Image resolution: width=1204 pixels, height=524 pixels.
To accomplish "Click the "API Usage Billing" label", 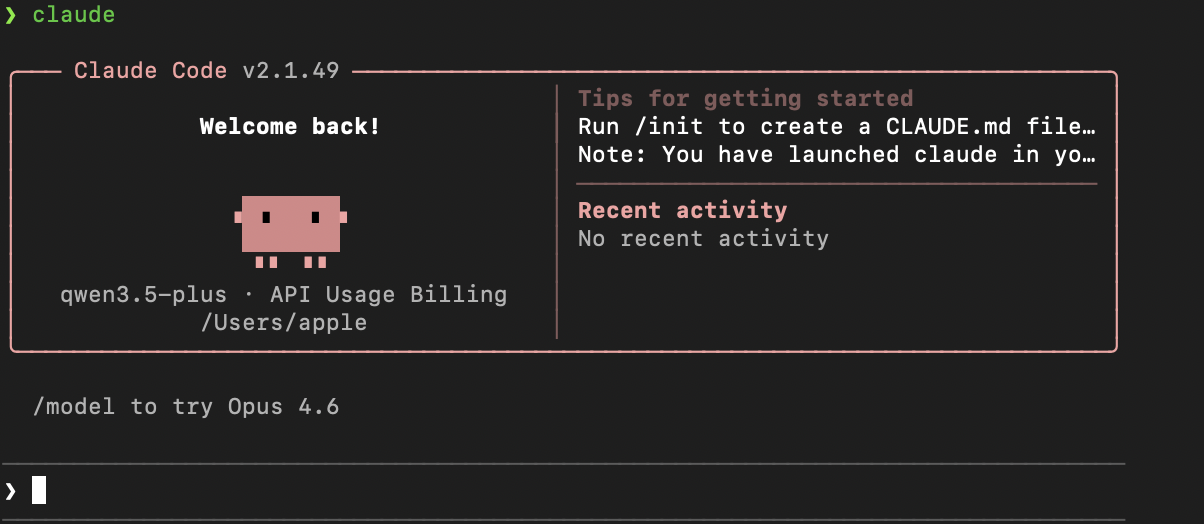I will (381, 295).
